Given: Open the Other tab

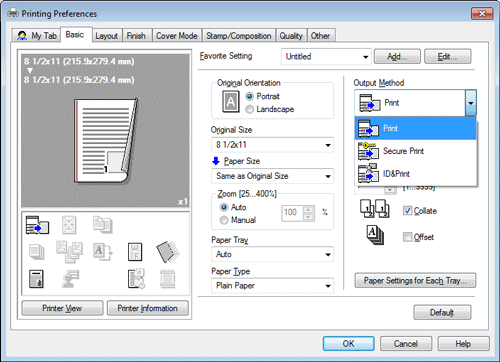Looking at the screenshot, I should tap(320, 36).
